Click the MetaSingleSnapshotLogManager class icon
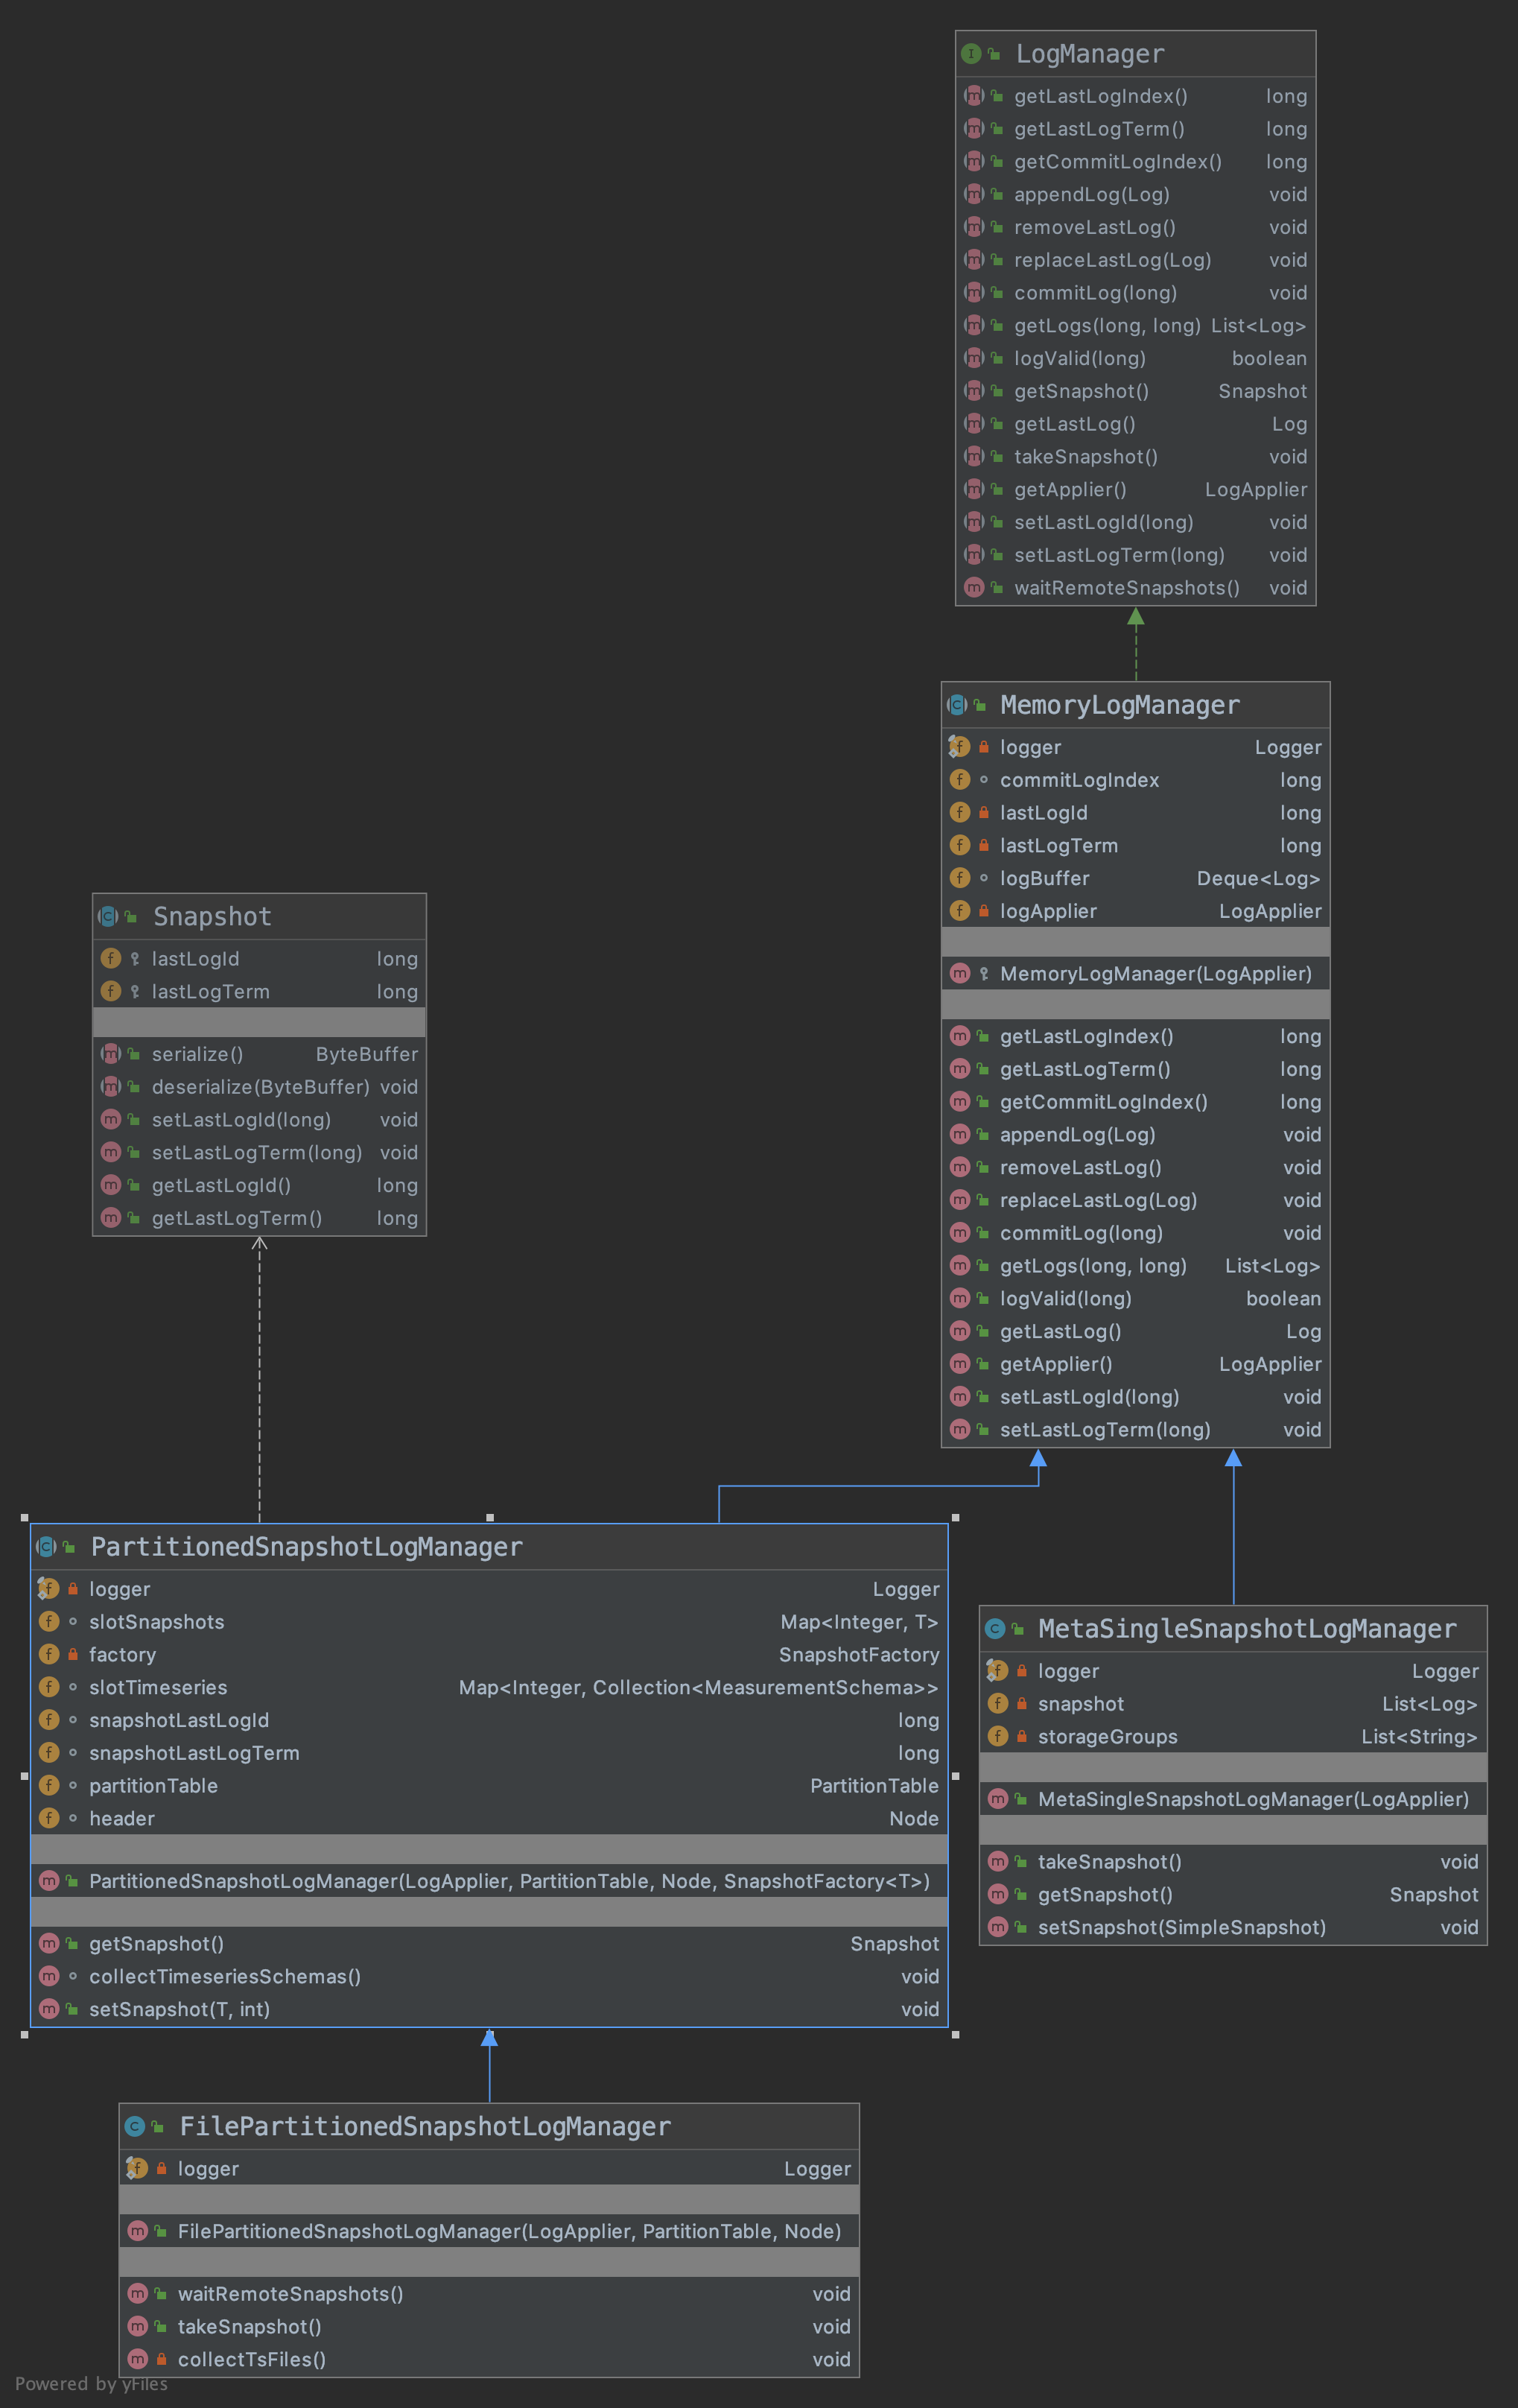 coord(994,1629)
